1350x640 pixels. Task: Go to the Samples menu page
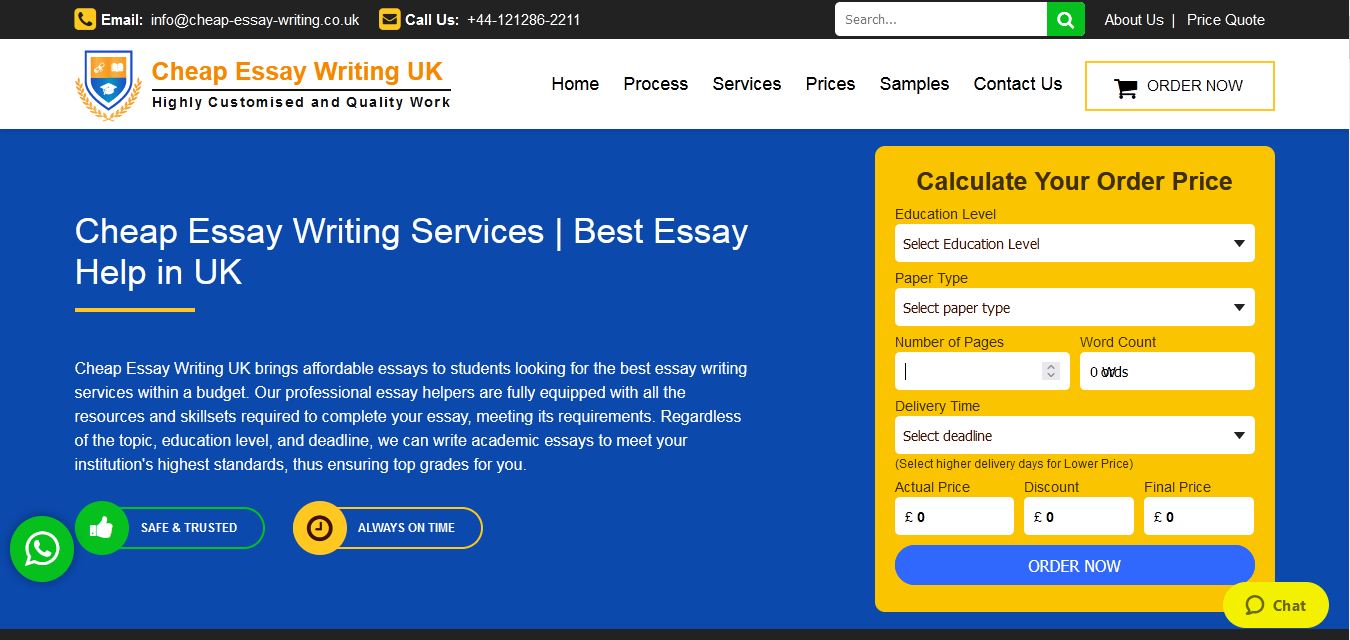click(x=914, y=84)
